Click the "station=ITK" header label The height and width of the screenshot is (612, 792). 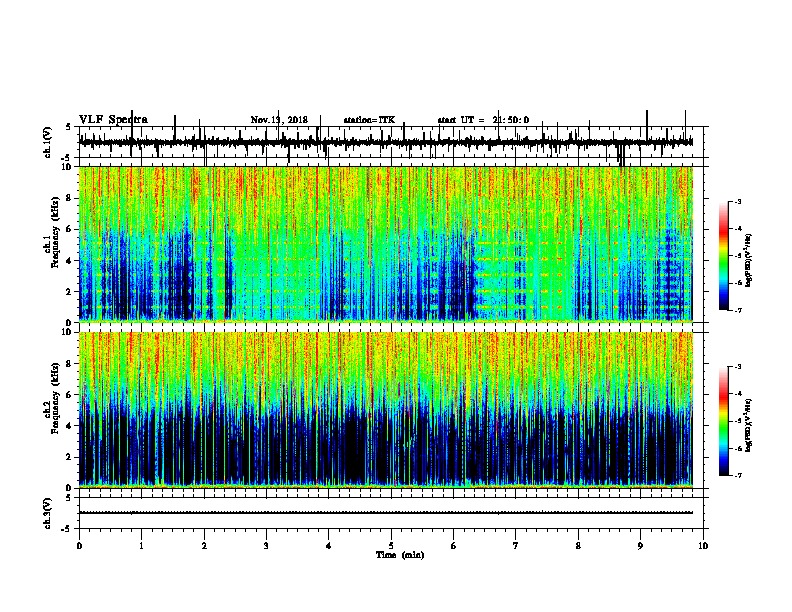[369, 120]
